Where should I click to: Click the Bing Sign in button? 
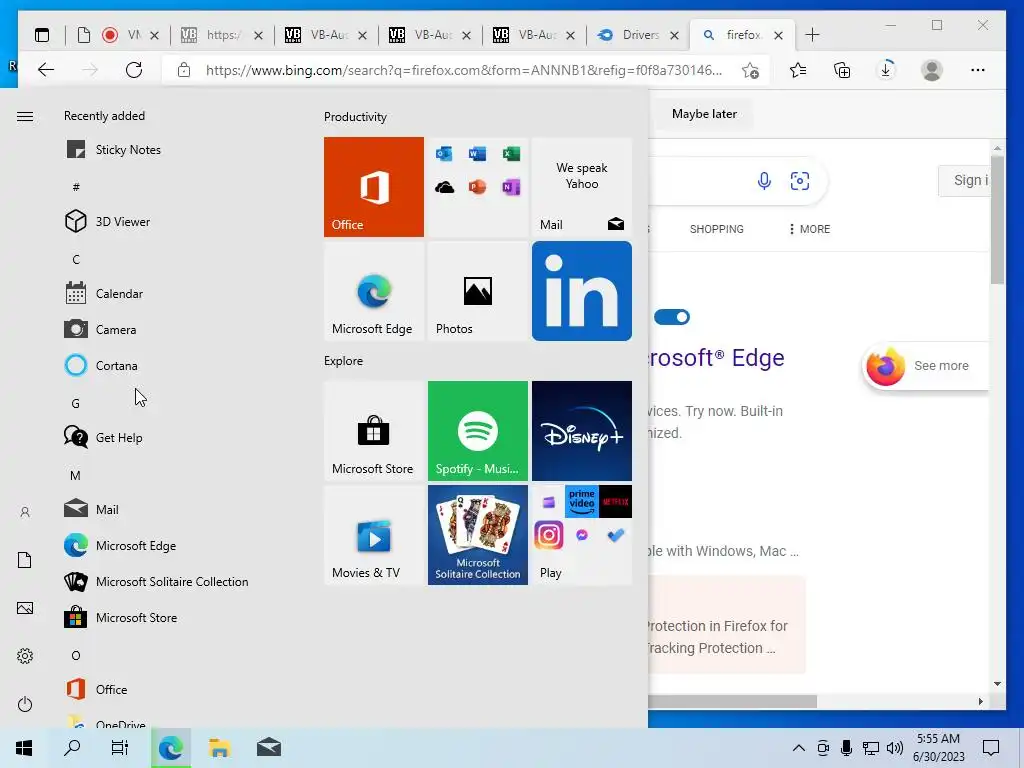(965, 180)
